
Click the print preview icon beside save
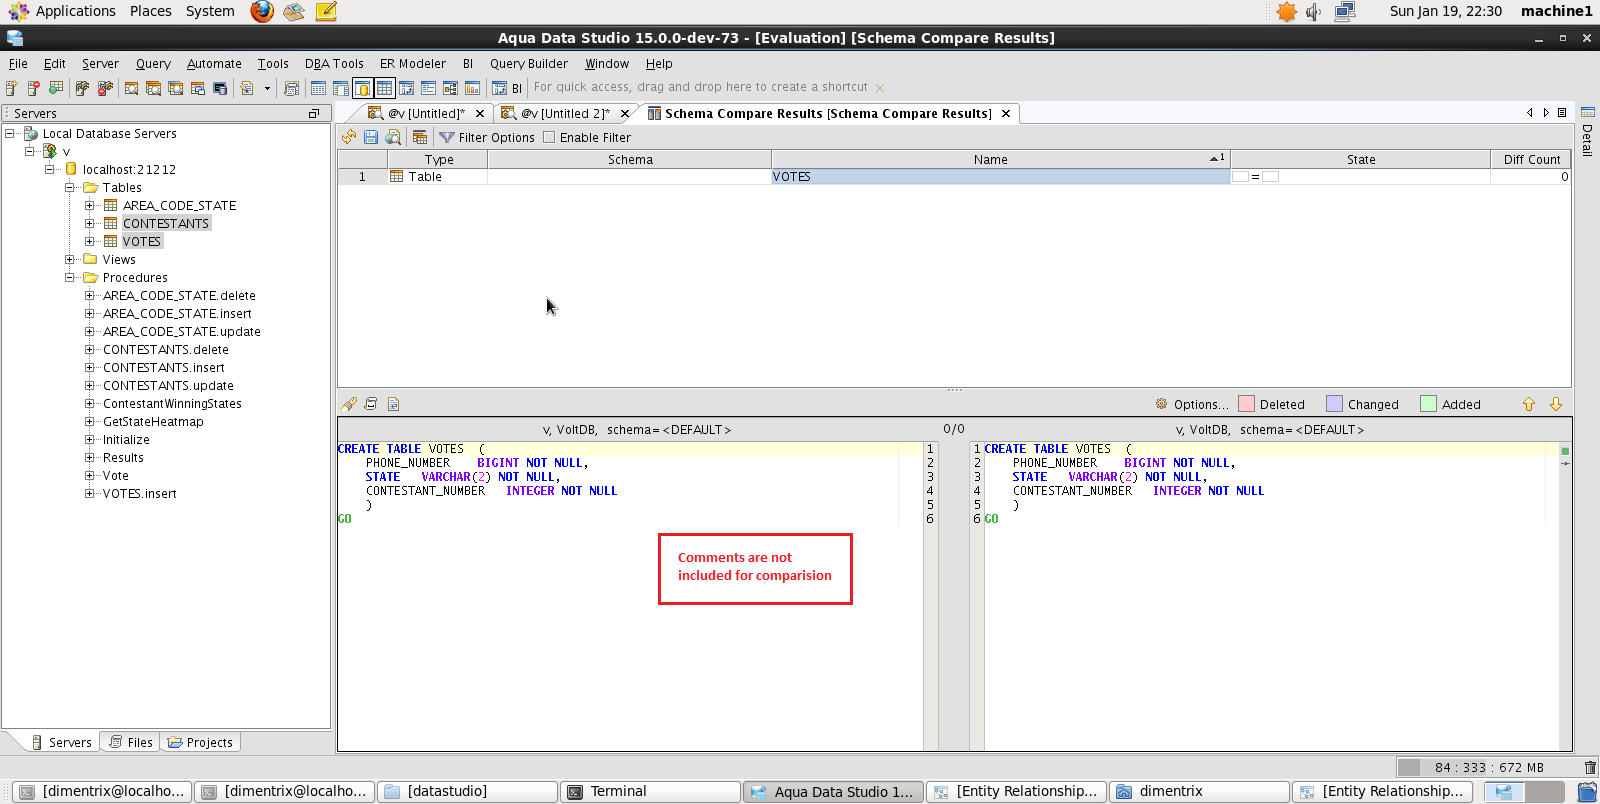click(x=393, y=137)
